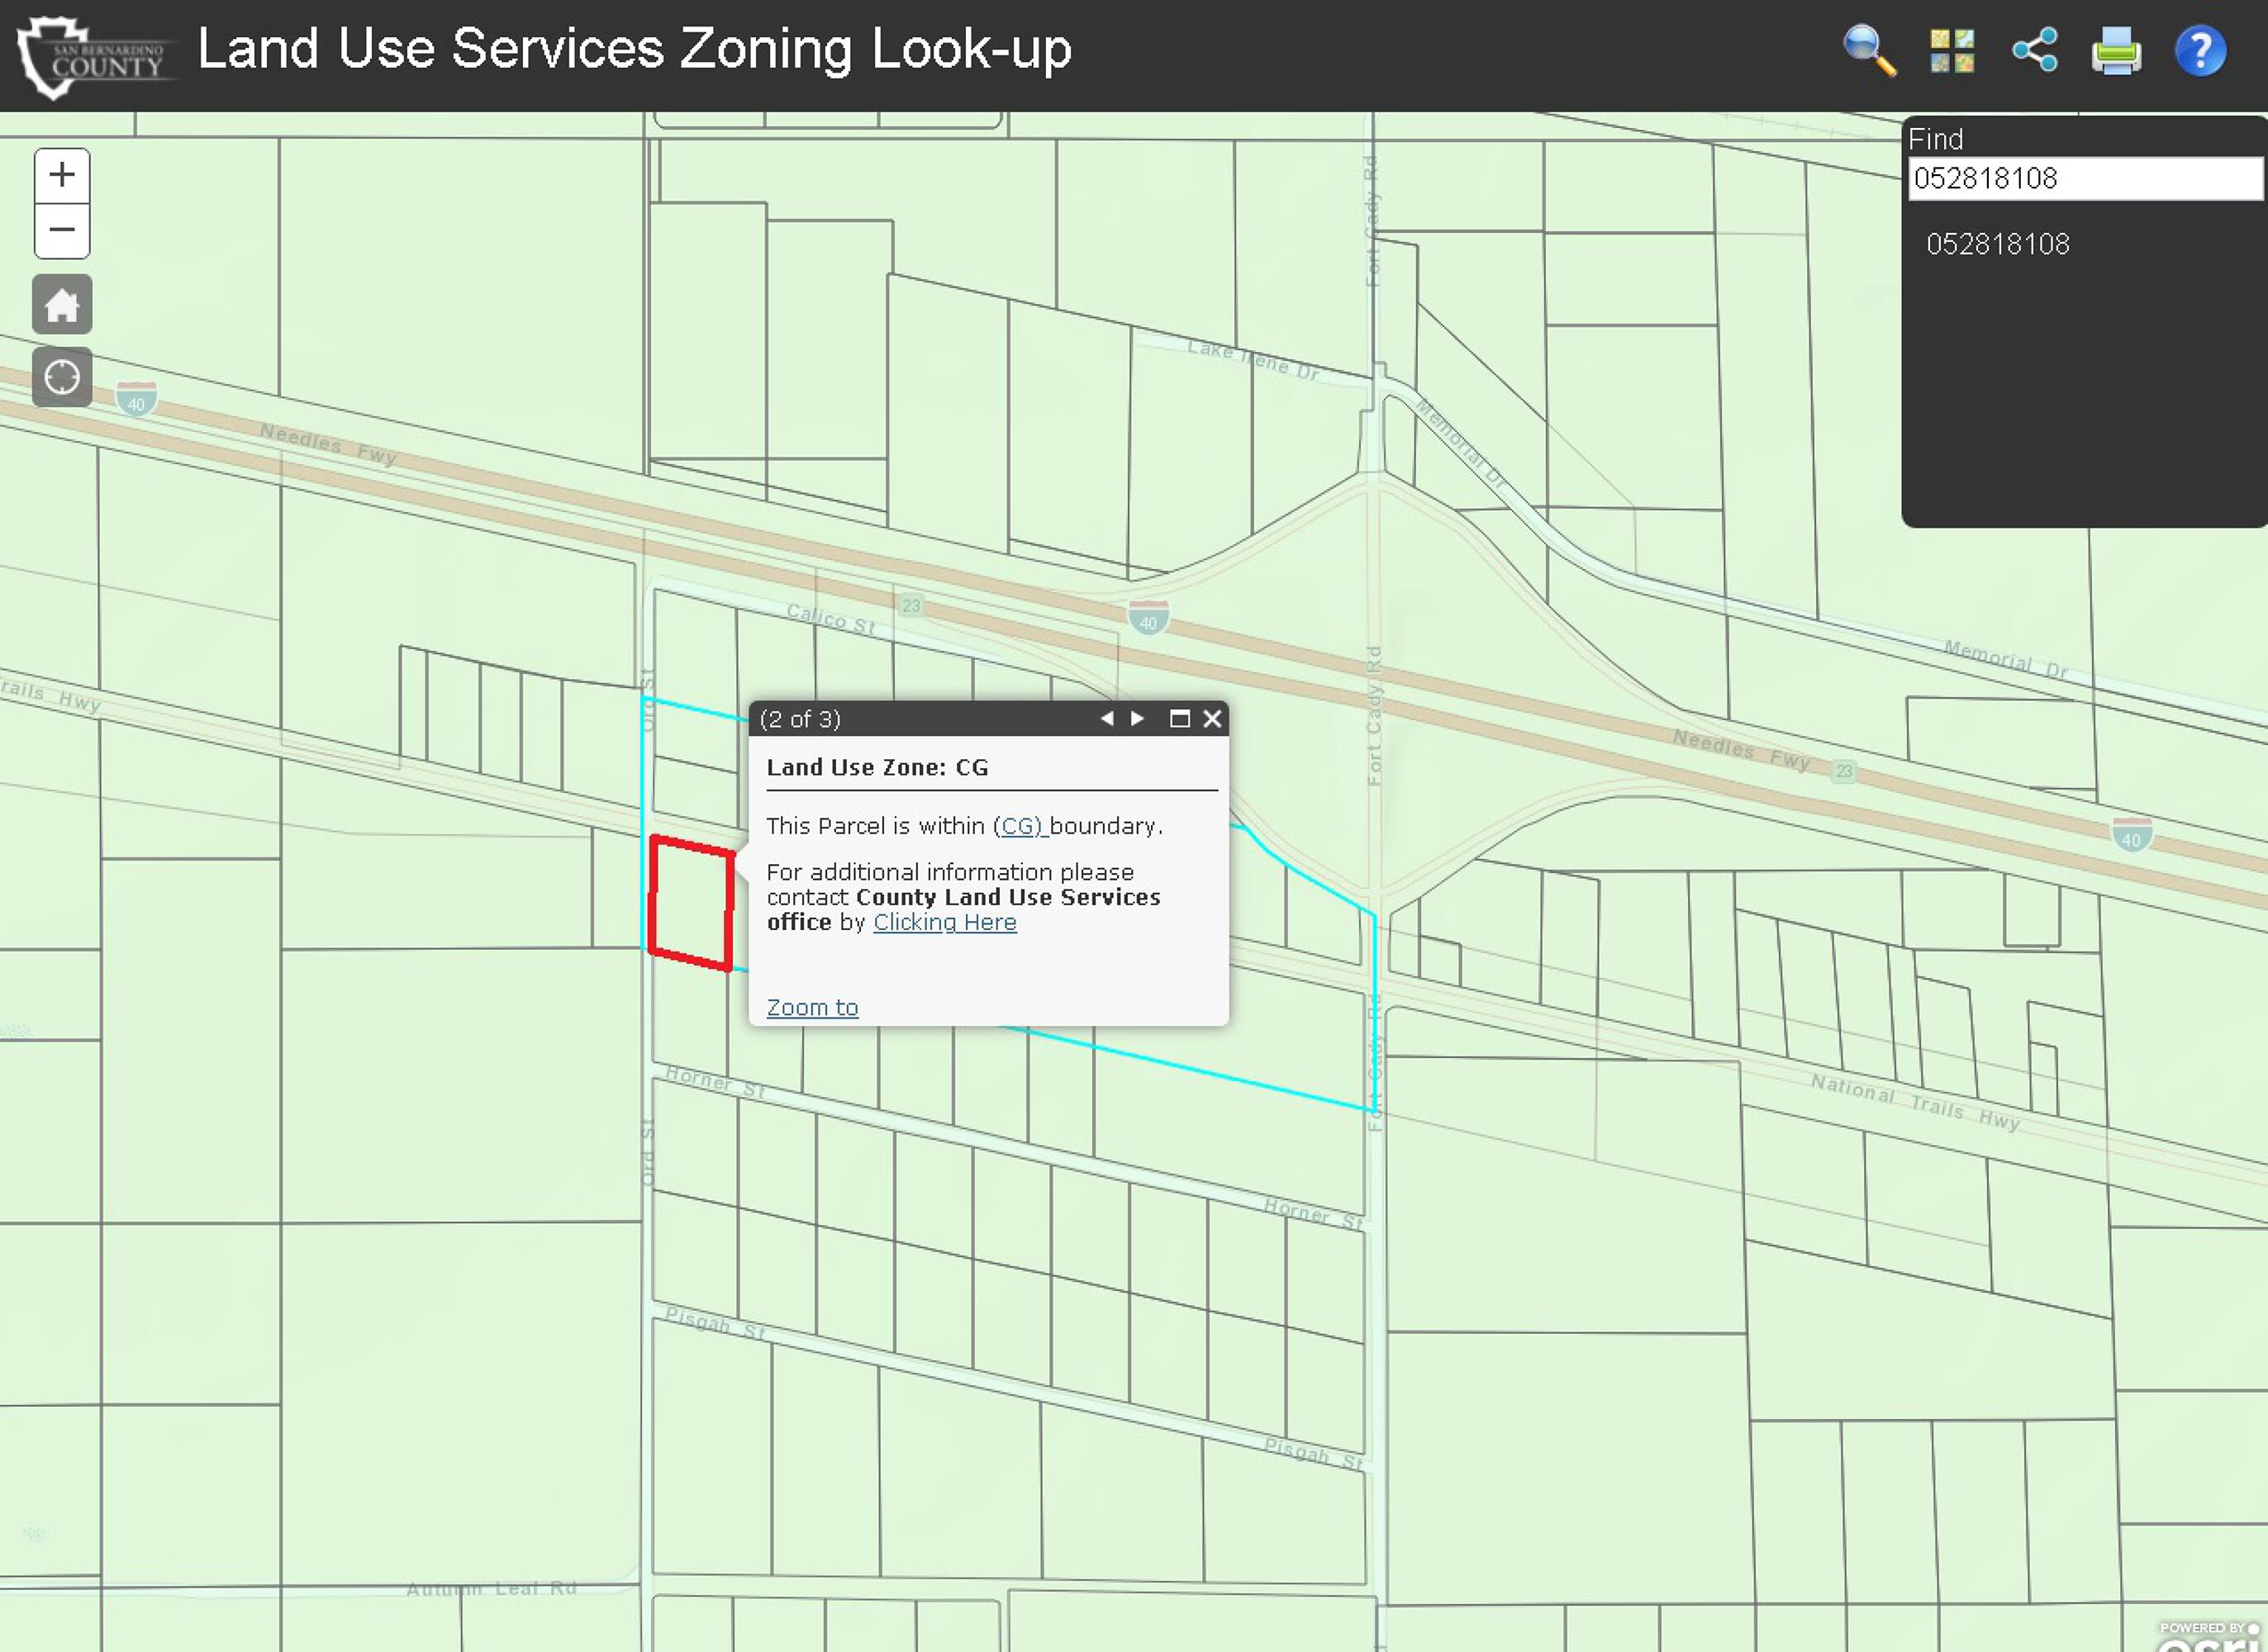Screen dimensions: 2268x1652
Task: Zoom in with the plus button
Action: click(62, 176)
